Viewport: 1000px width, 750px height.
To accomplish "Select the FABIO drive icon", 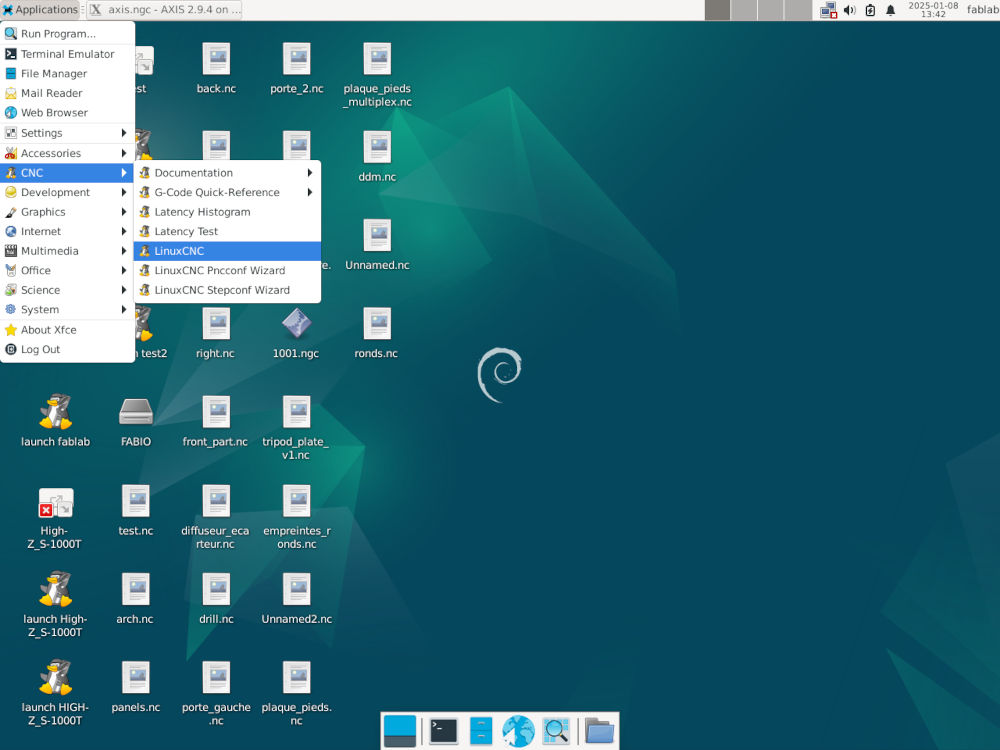I will 136,411.
